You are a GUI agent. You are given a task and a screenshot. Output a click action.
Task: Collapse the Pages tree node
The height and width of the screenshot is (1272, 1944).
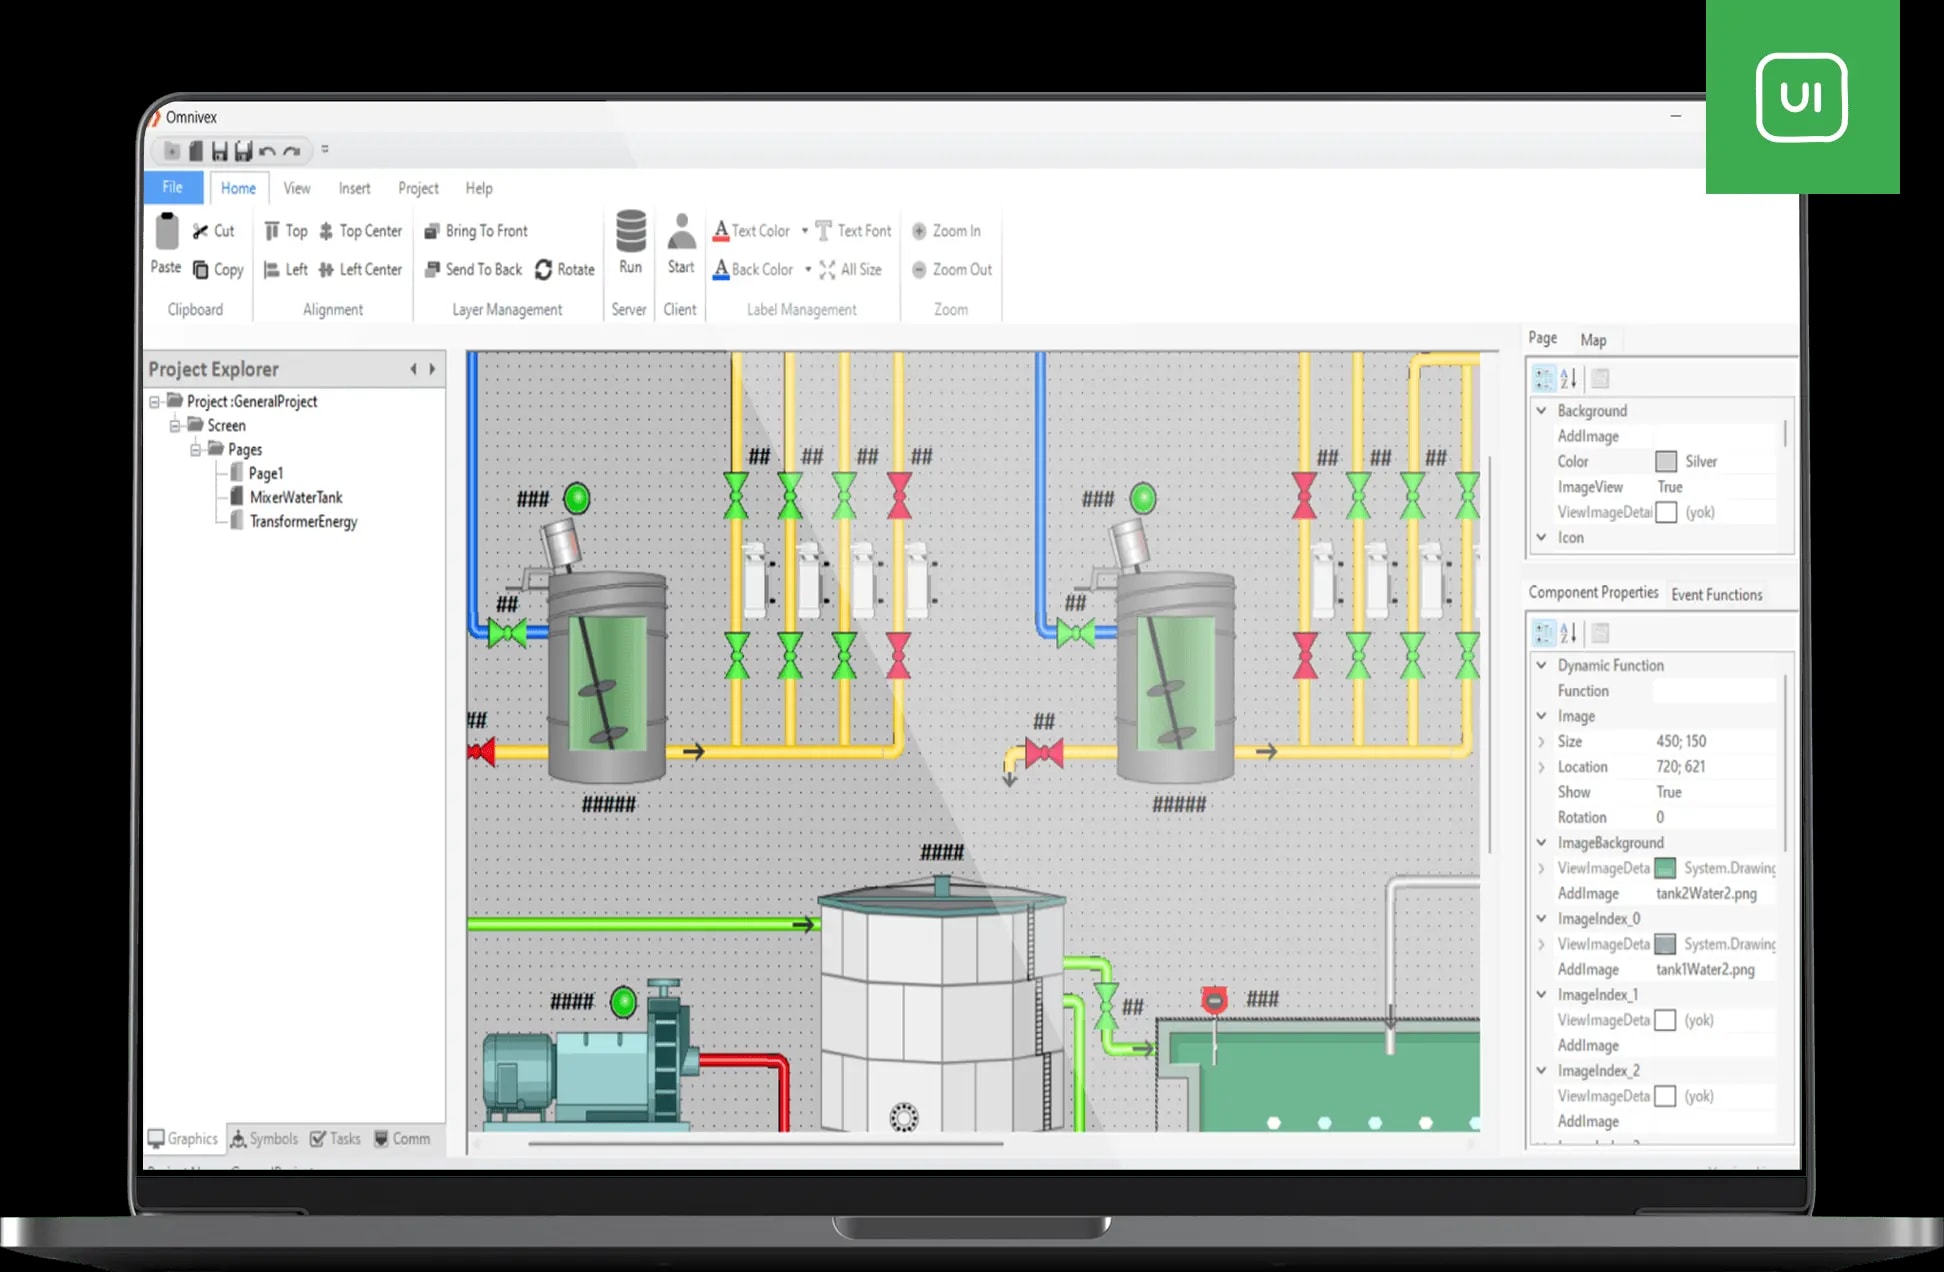click(x=197, y=450)
